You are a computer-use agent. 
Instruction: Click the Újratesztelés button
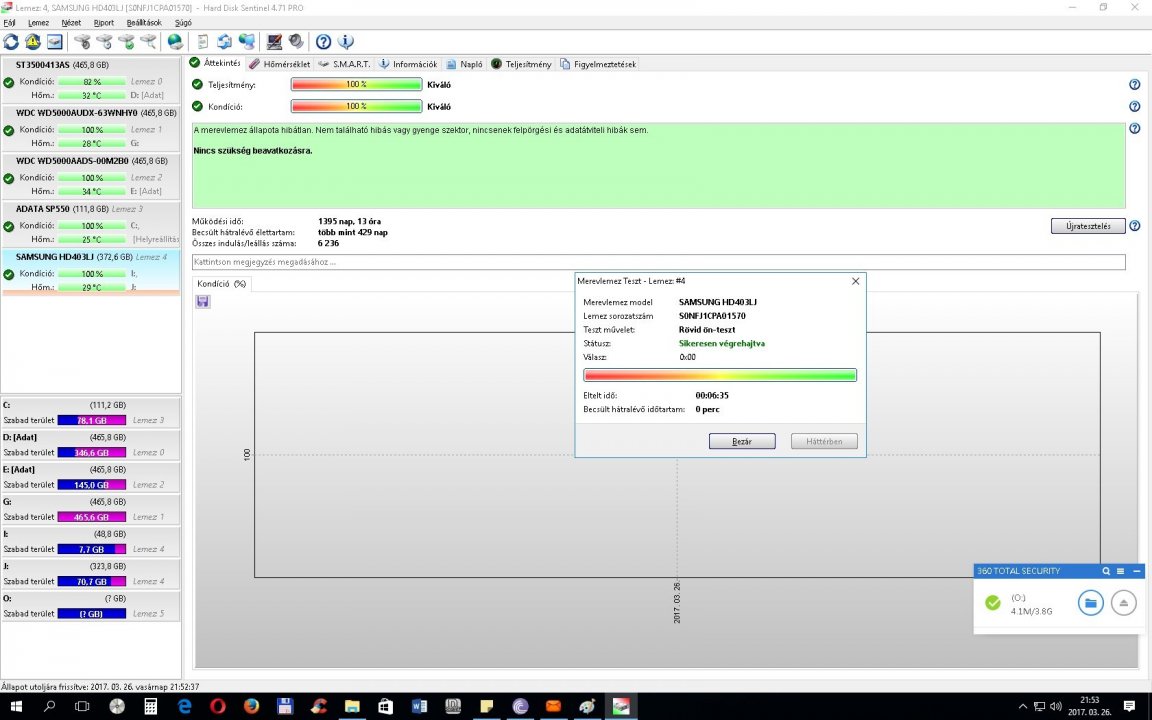coord(1088,226)
